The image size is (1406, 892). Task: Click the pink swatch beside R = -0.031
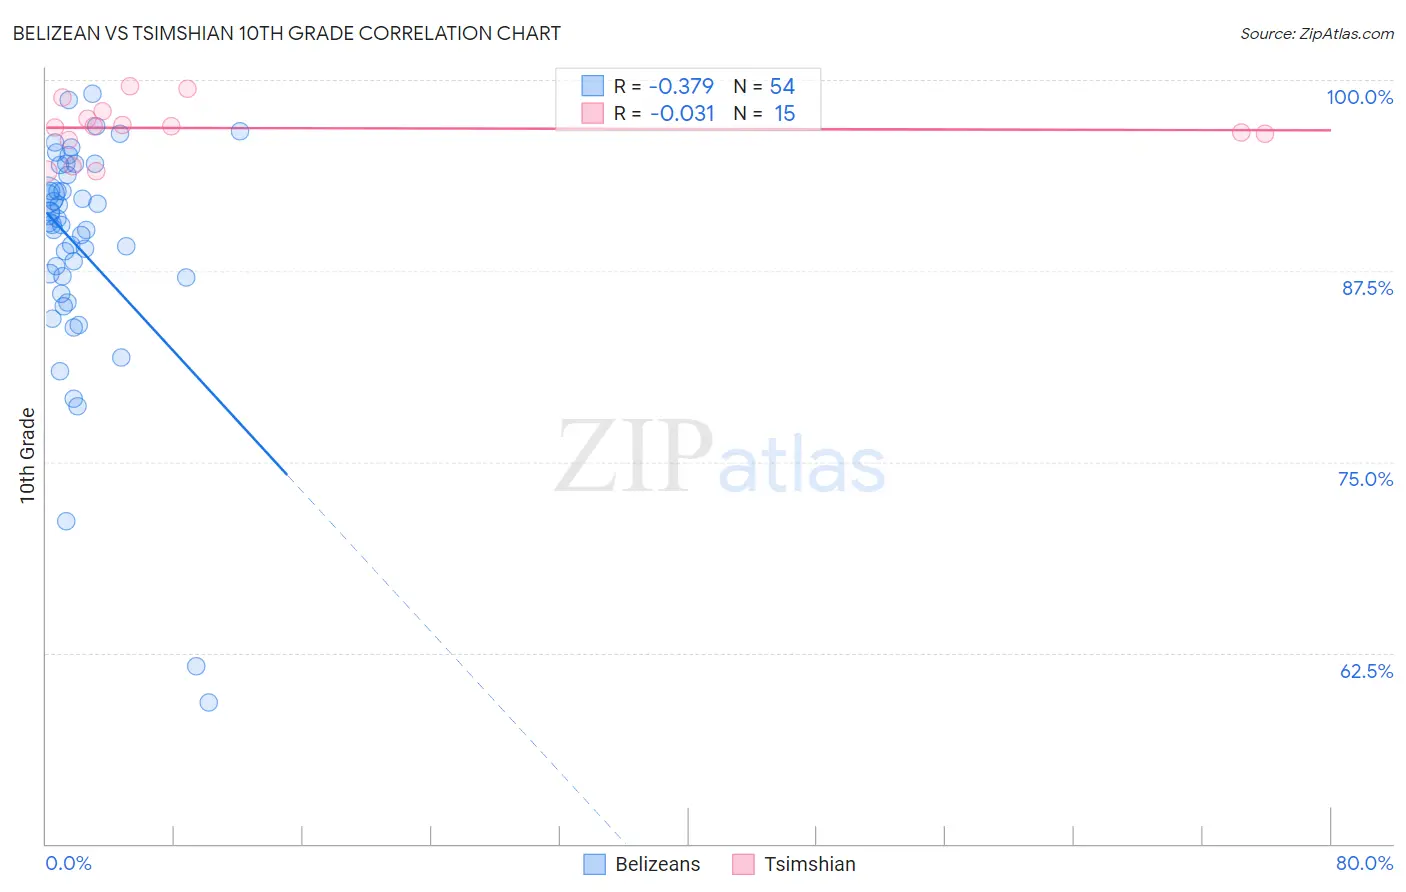coord(593,113)
